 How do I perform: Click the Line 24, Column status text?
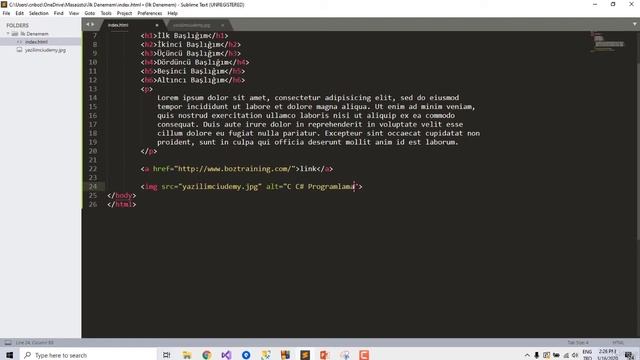[35, 343]
